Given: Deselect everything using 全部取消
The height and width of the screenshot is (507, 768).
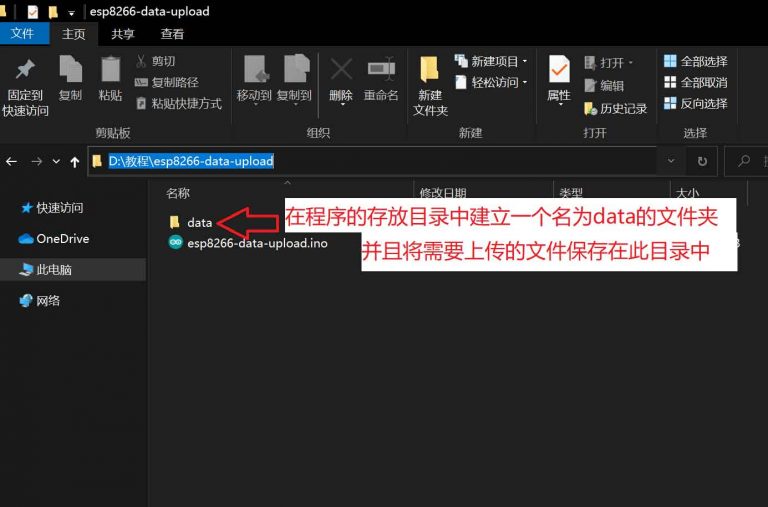Looking at the screenshot, I should click(x=695, y=83).
